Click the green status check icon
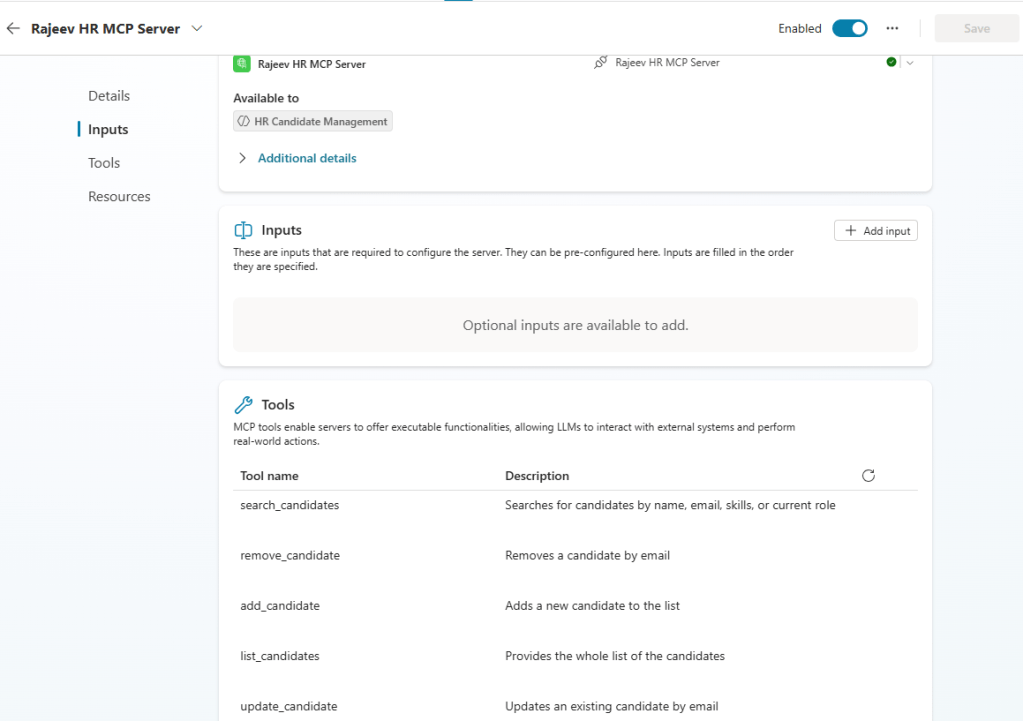This screenshot has width=1023, height=721. (x=891, y=62)
